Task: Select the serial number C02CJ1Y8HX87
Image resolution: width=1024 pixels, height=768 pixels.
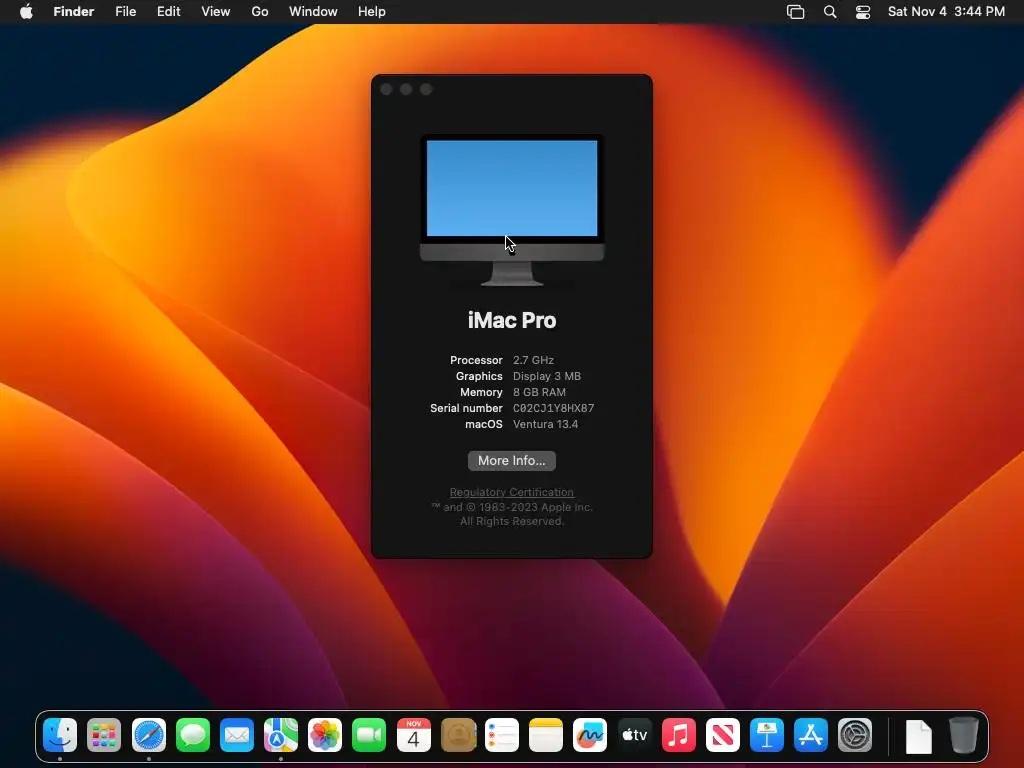Action: point(553,408)
